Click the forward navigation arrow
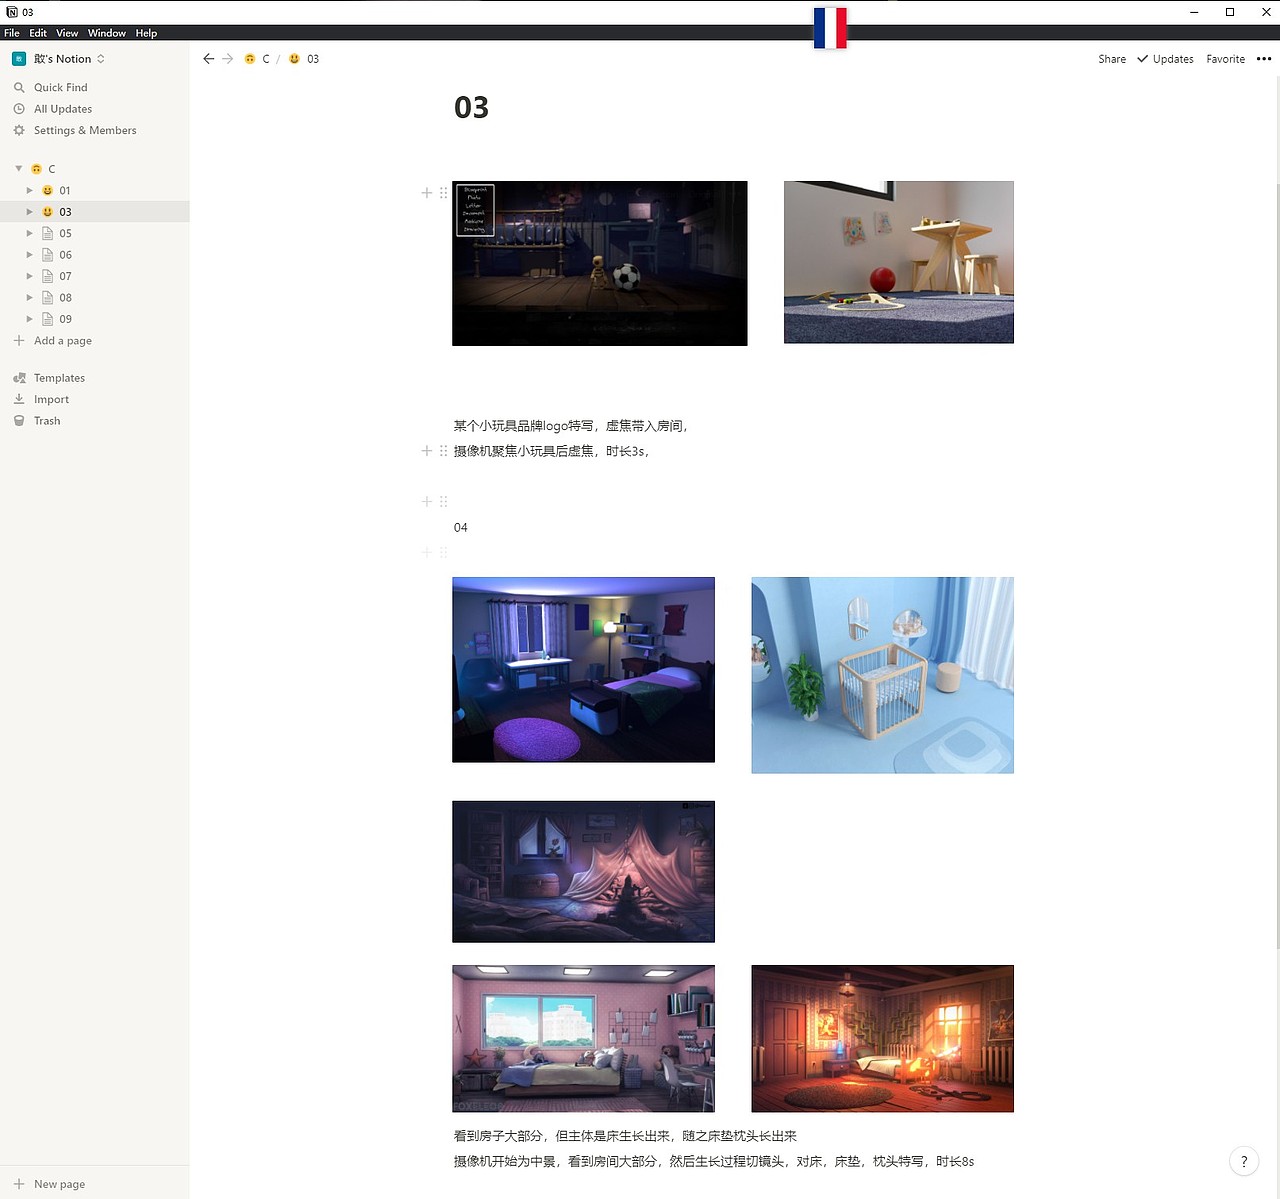1280x1199 pixels. pos(227,58)
